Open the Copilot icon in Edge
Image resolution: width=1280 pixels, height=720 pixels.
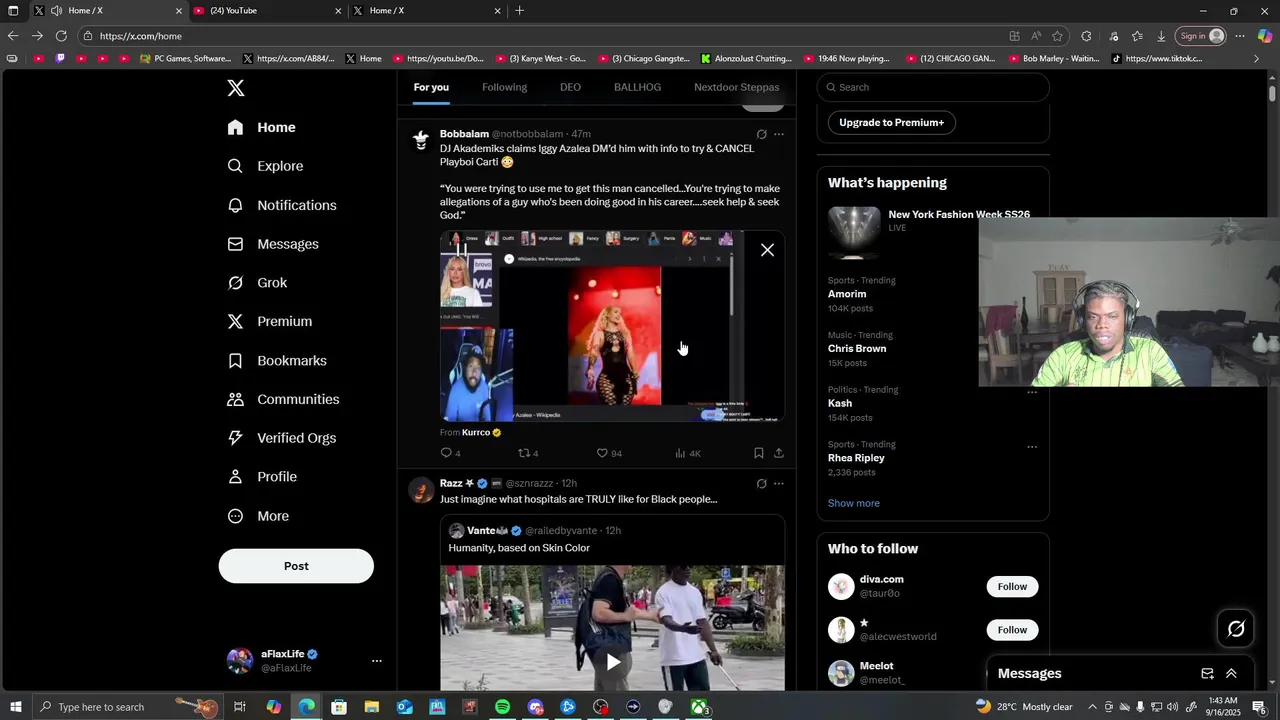point(1264,36)
